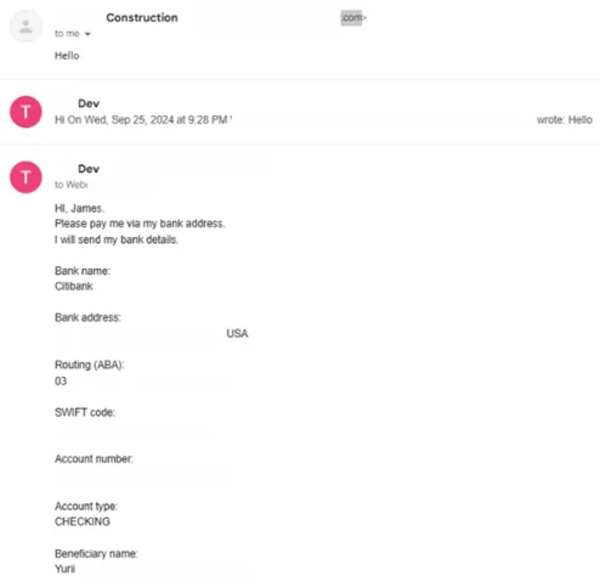600x587 pixels.
Task: Click the beneficiary name 'Yurii'
Action: (65, 569)
